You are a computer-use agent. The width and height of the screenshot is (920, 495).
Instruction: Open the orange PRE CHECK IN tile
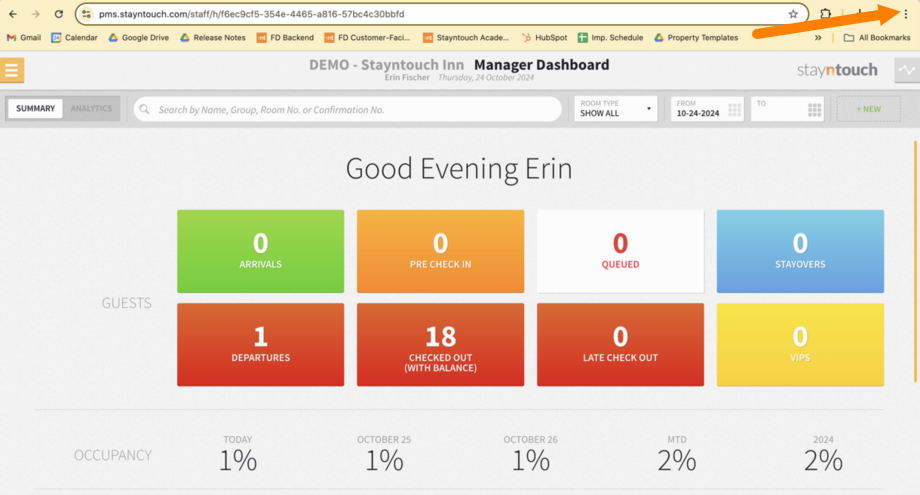tap(441, 251)
